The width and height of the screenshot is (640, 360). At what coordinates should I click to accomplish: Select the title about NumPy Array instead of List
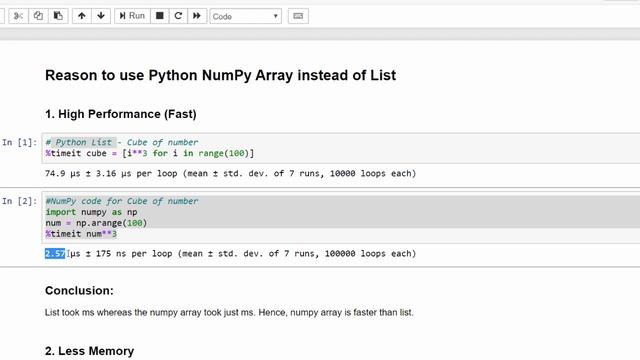click(220, 76)
